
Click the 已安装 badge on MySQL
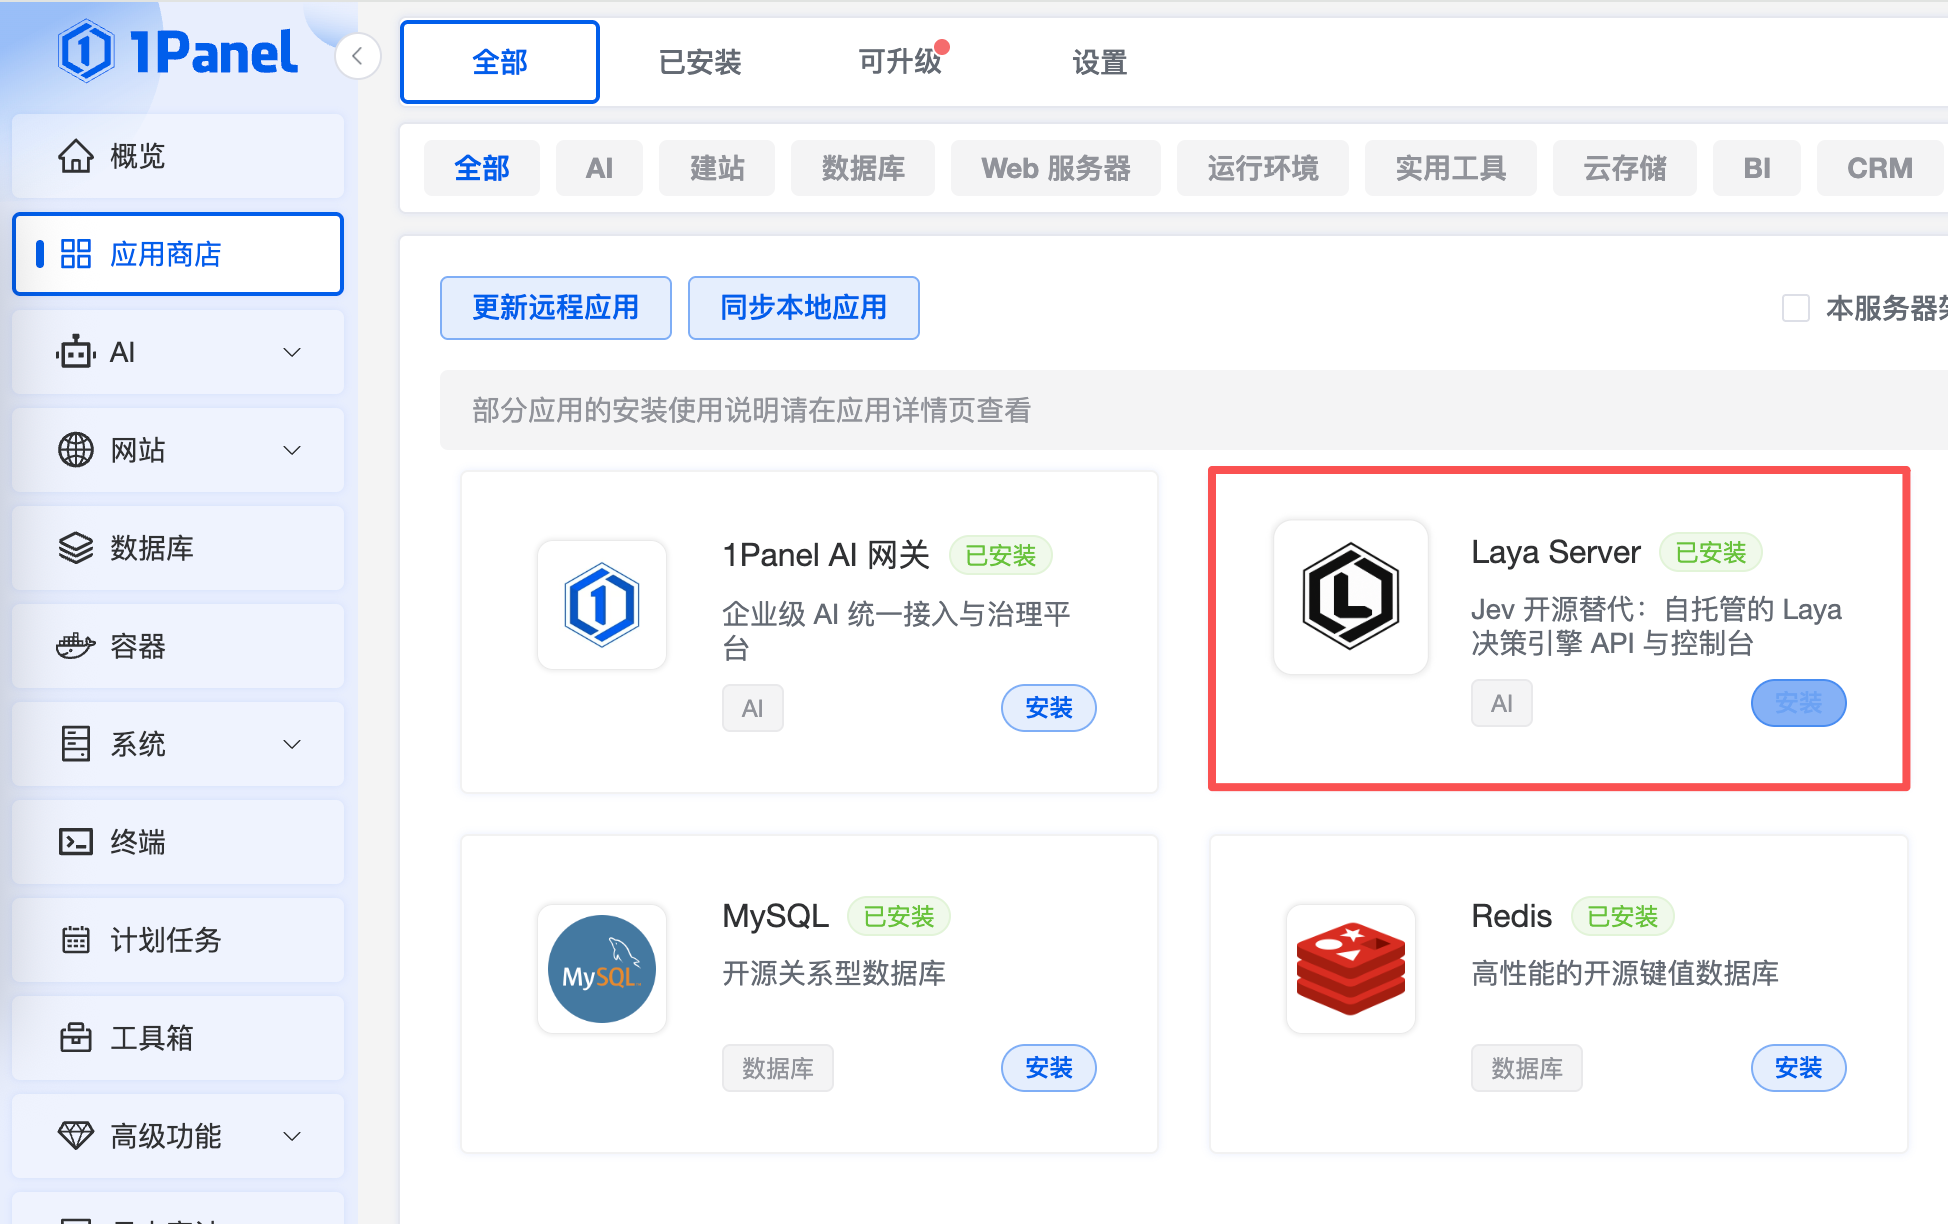coord(899,916)
